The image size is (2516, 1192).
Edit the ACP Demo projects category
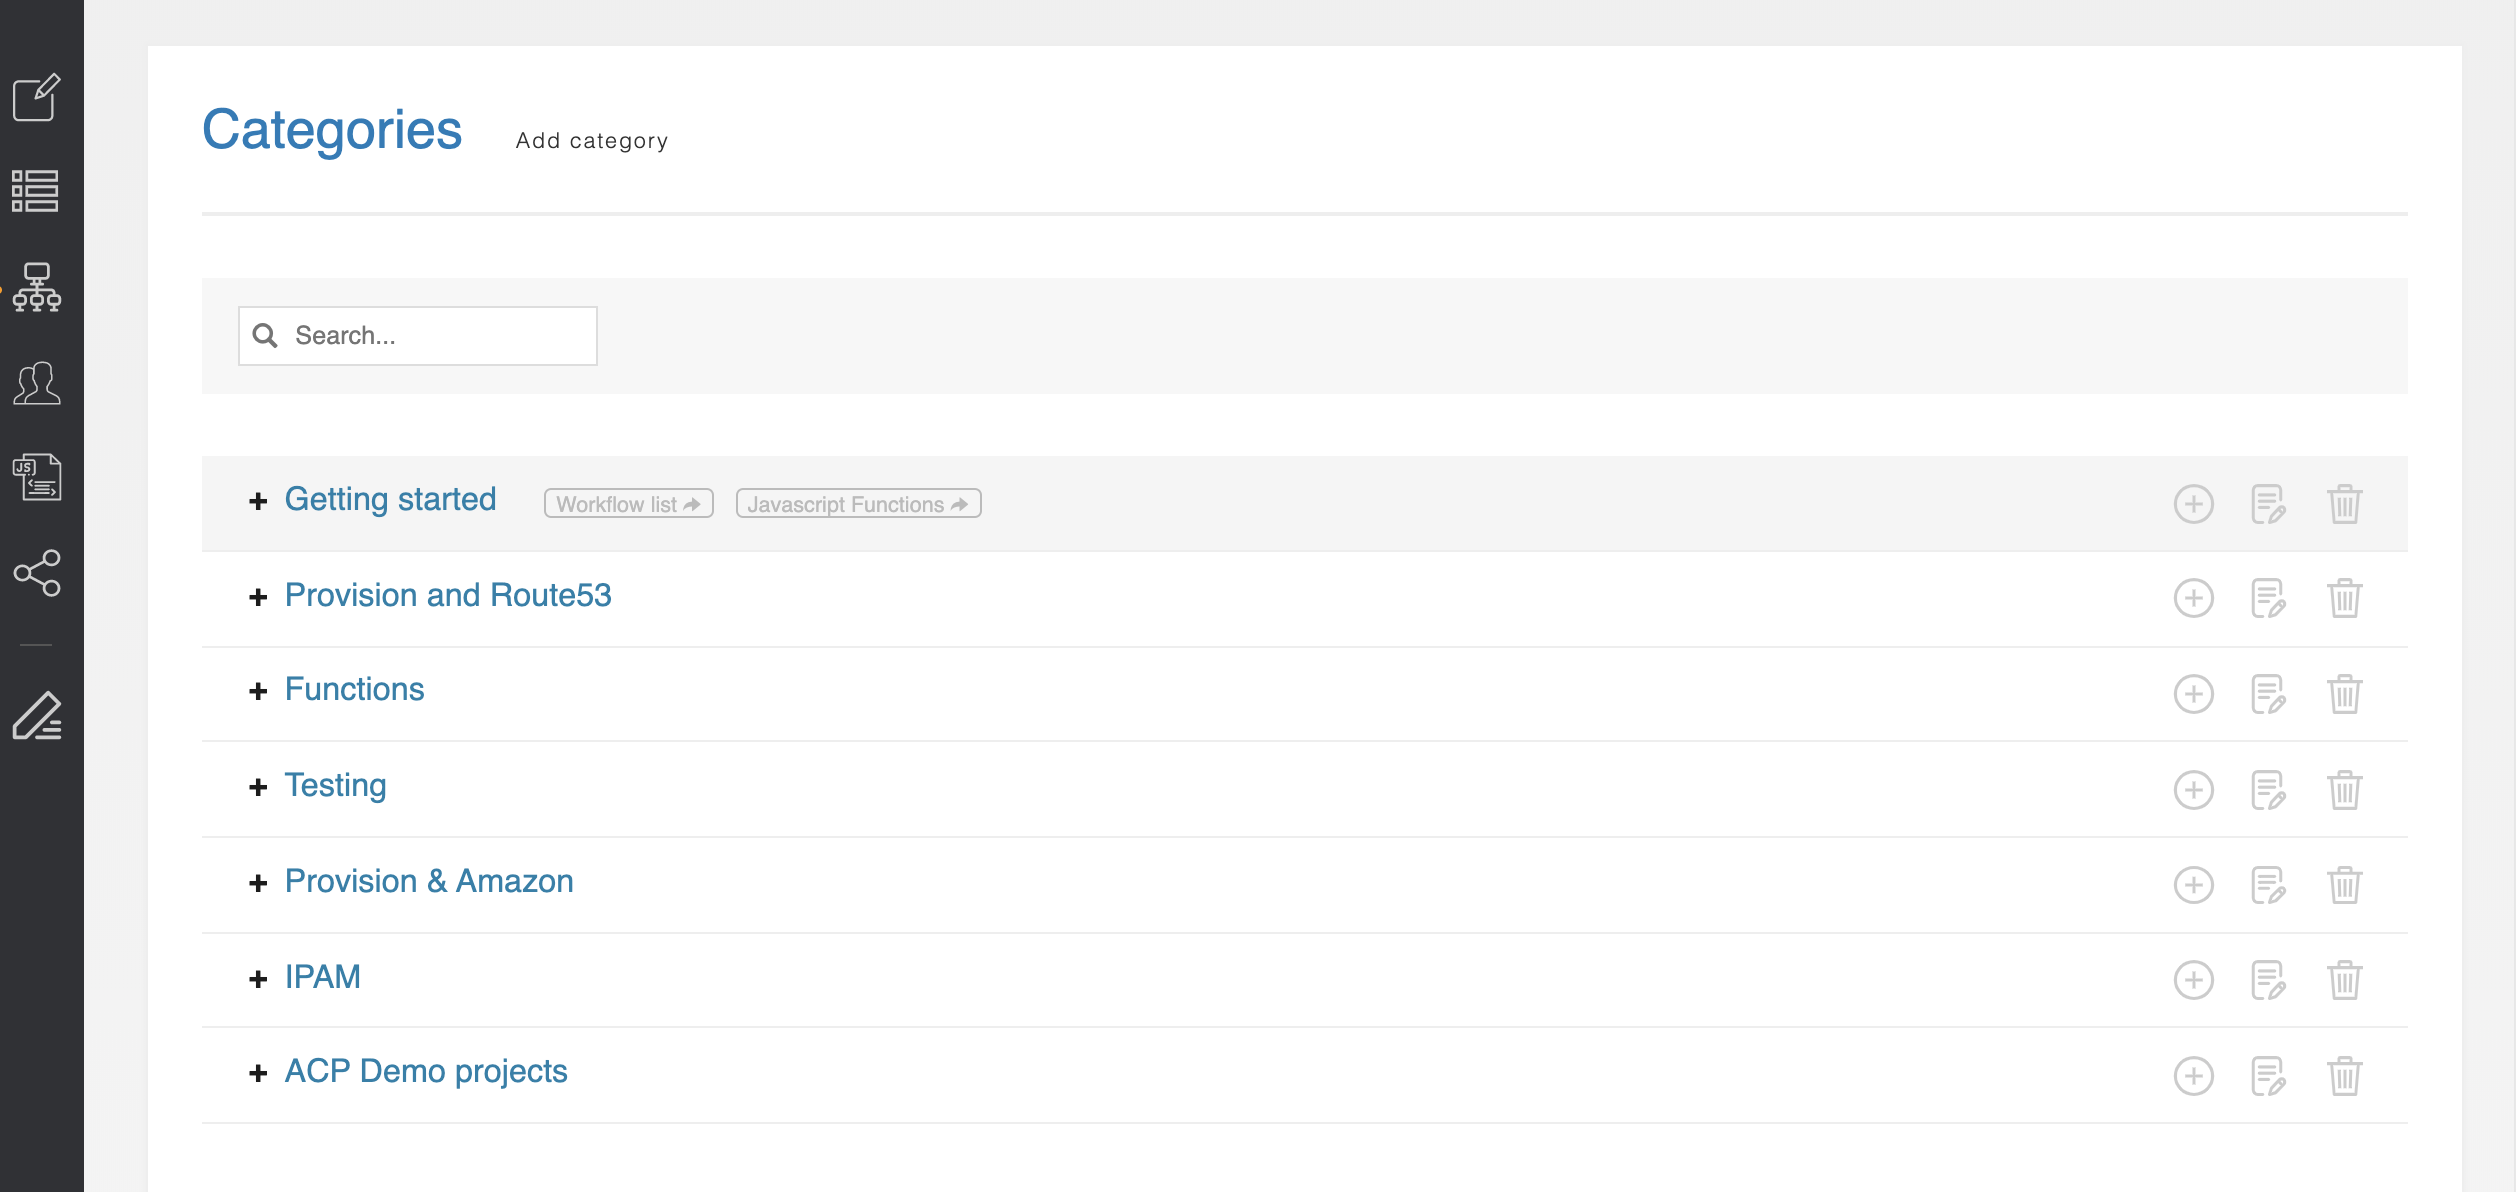(2268, 1076)
